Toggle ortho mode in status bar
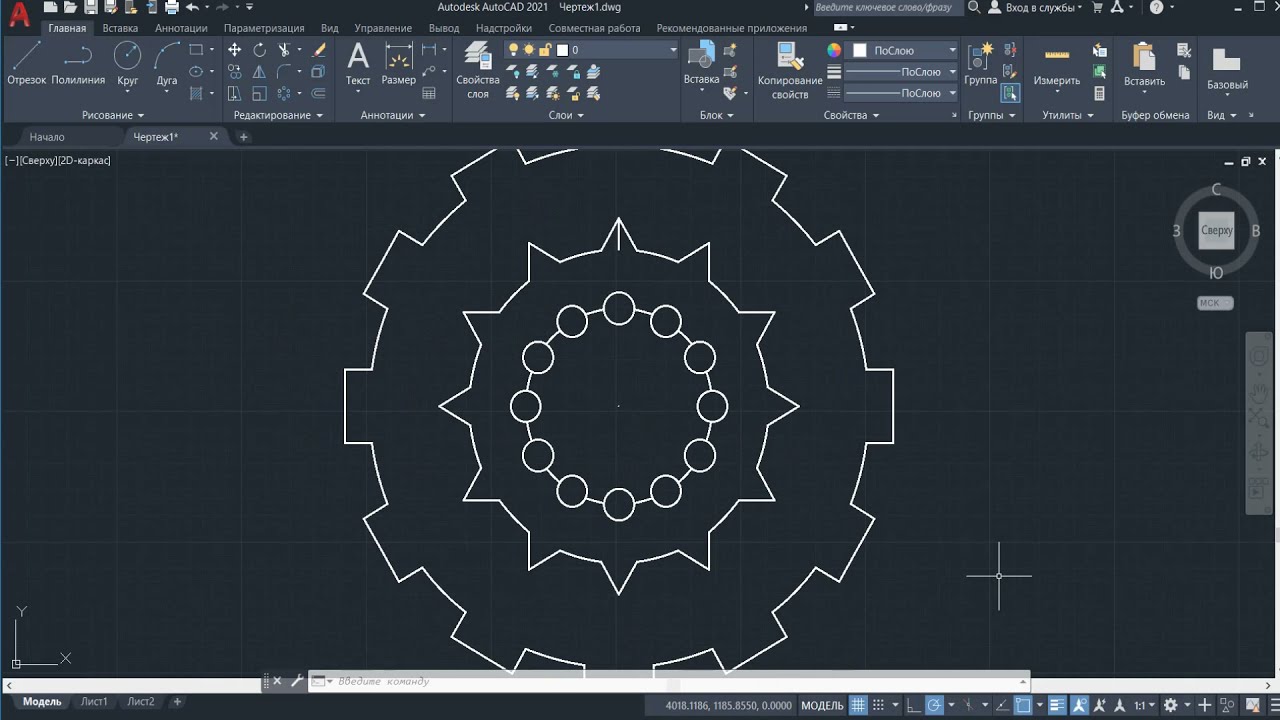1280x720 pixels. pyautogui.click(x=912, y=705)
